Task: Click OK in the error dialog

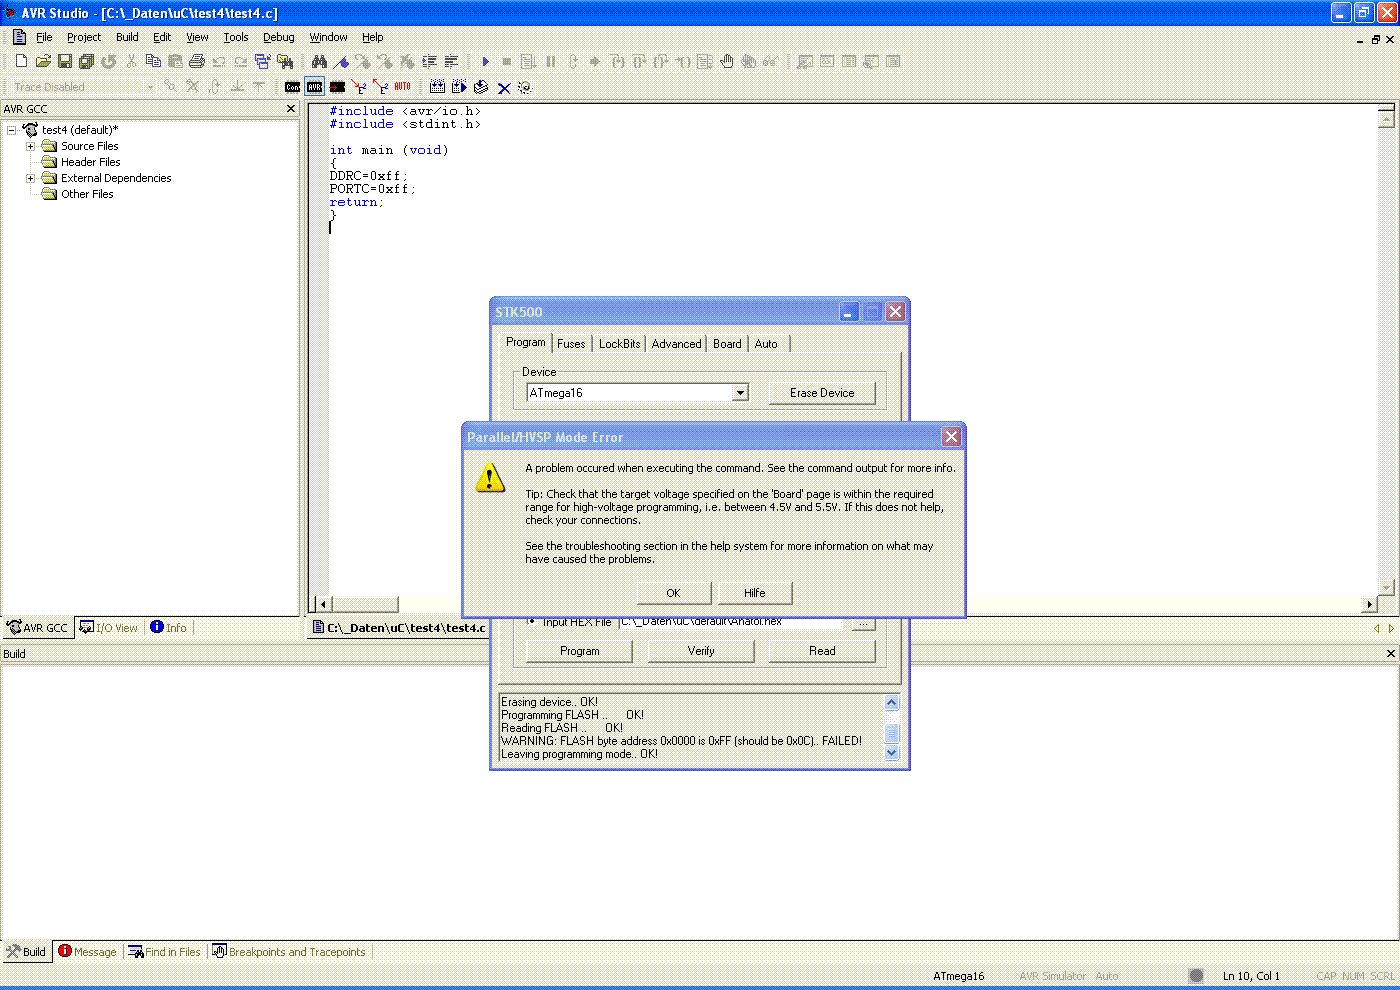Action: 673,593
